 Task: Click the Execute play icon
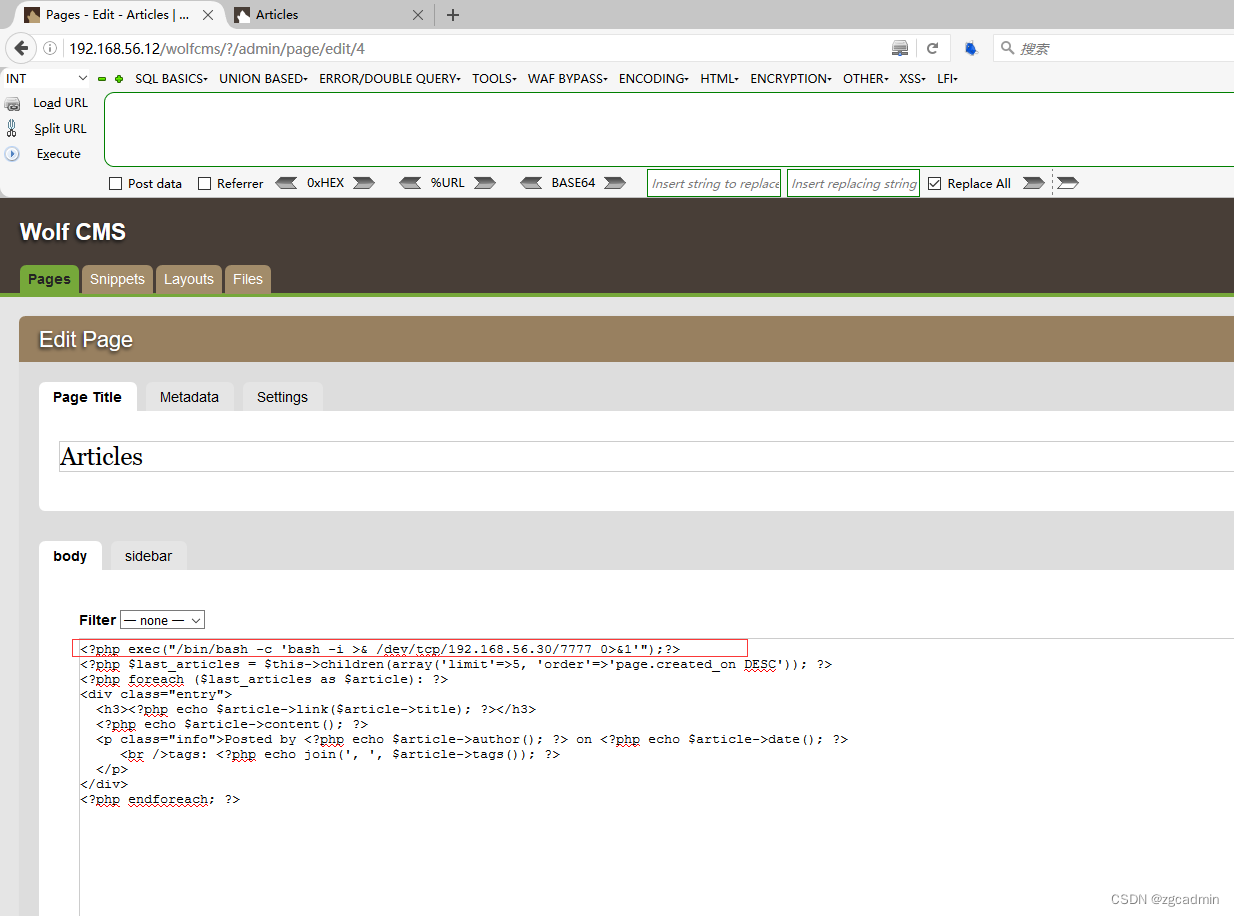12,154
